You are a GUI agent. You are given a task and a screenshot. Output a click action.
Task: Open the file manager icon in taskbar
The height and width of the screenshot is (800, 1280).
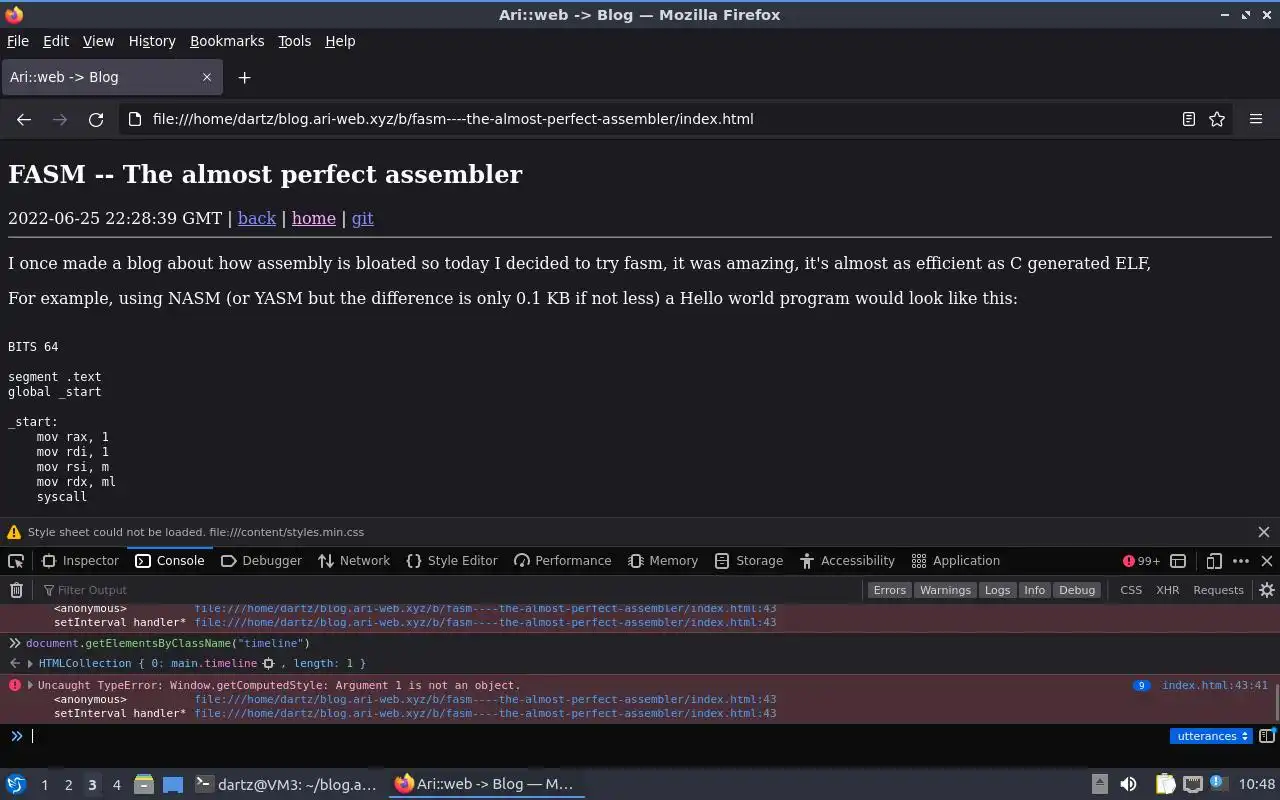click(144, 784)
